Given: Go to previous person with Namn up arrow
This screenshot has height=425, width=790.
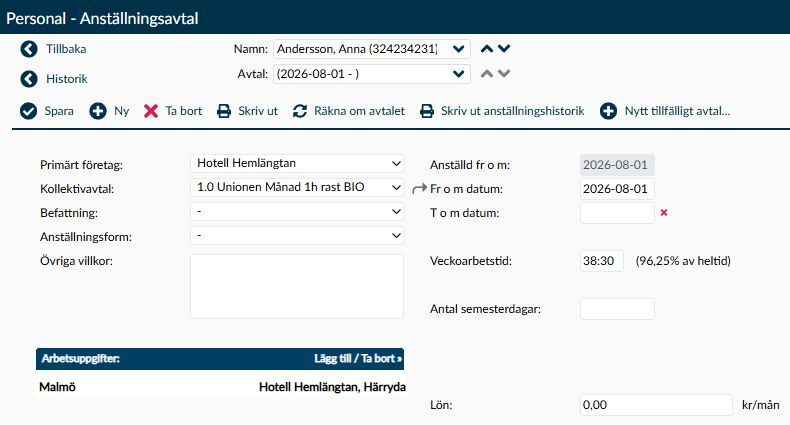Looking at the screenshot, I should 487,49.
